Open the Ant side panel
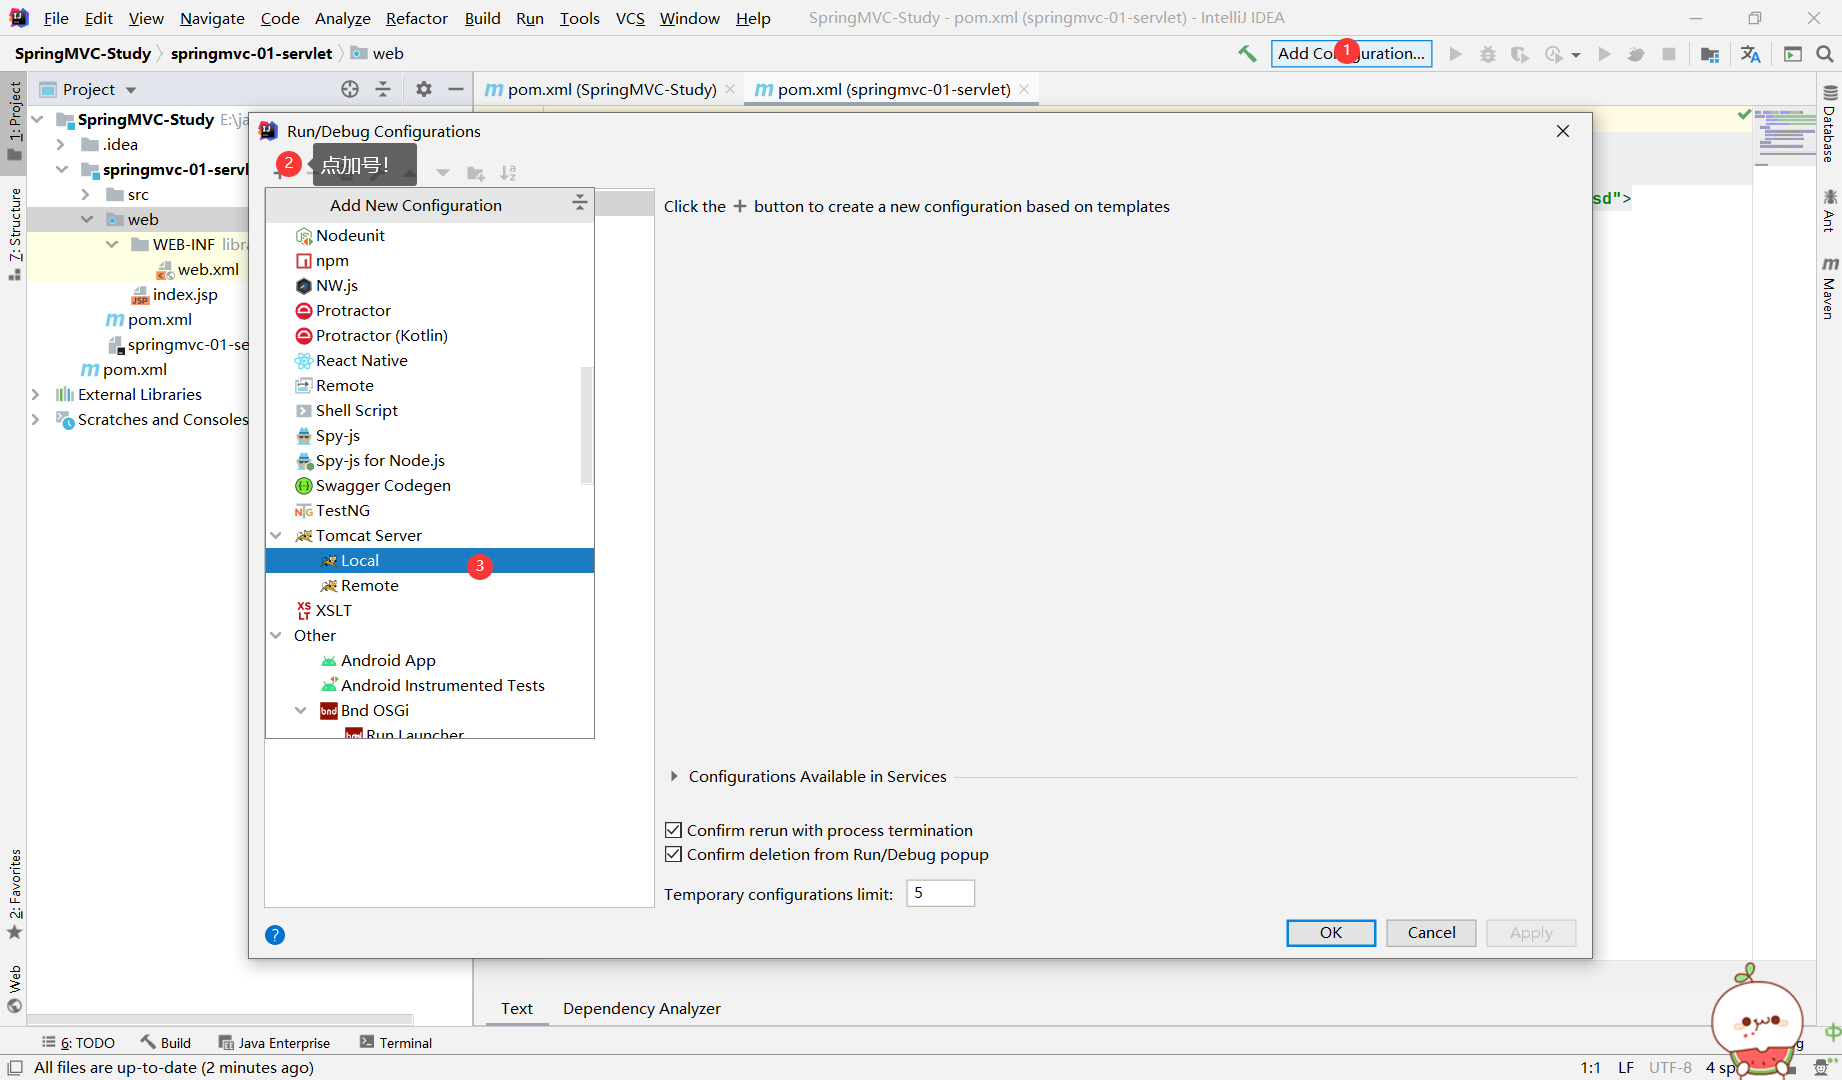 point(1829,211)
